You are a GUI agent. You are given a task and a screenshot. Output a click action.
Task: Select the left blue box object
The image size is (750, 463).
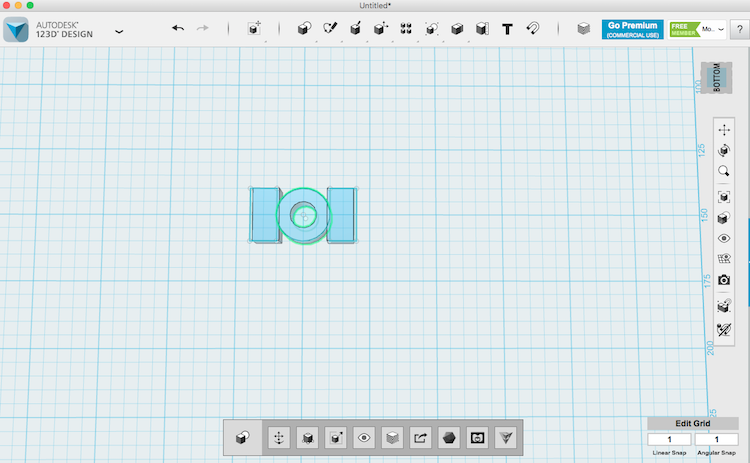(264, 215)
